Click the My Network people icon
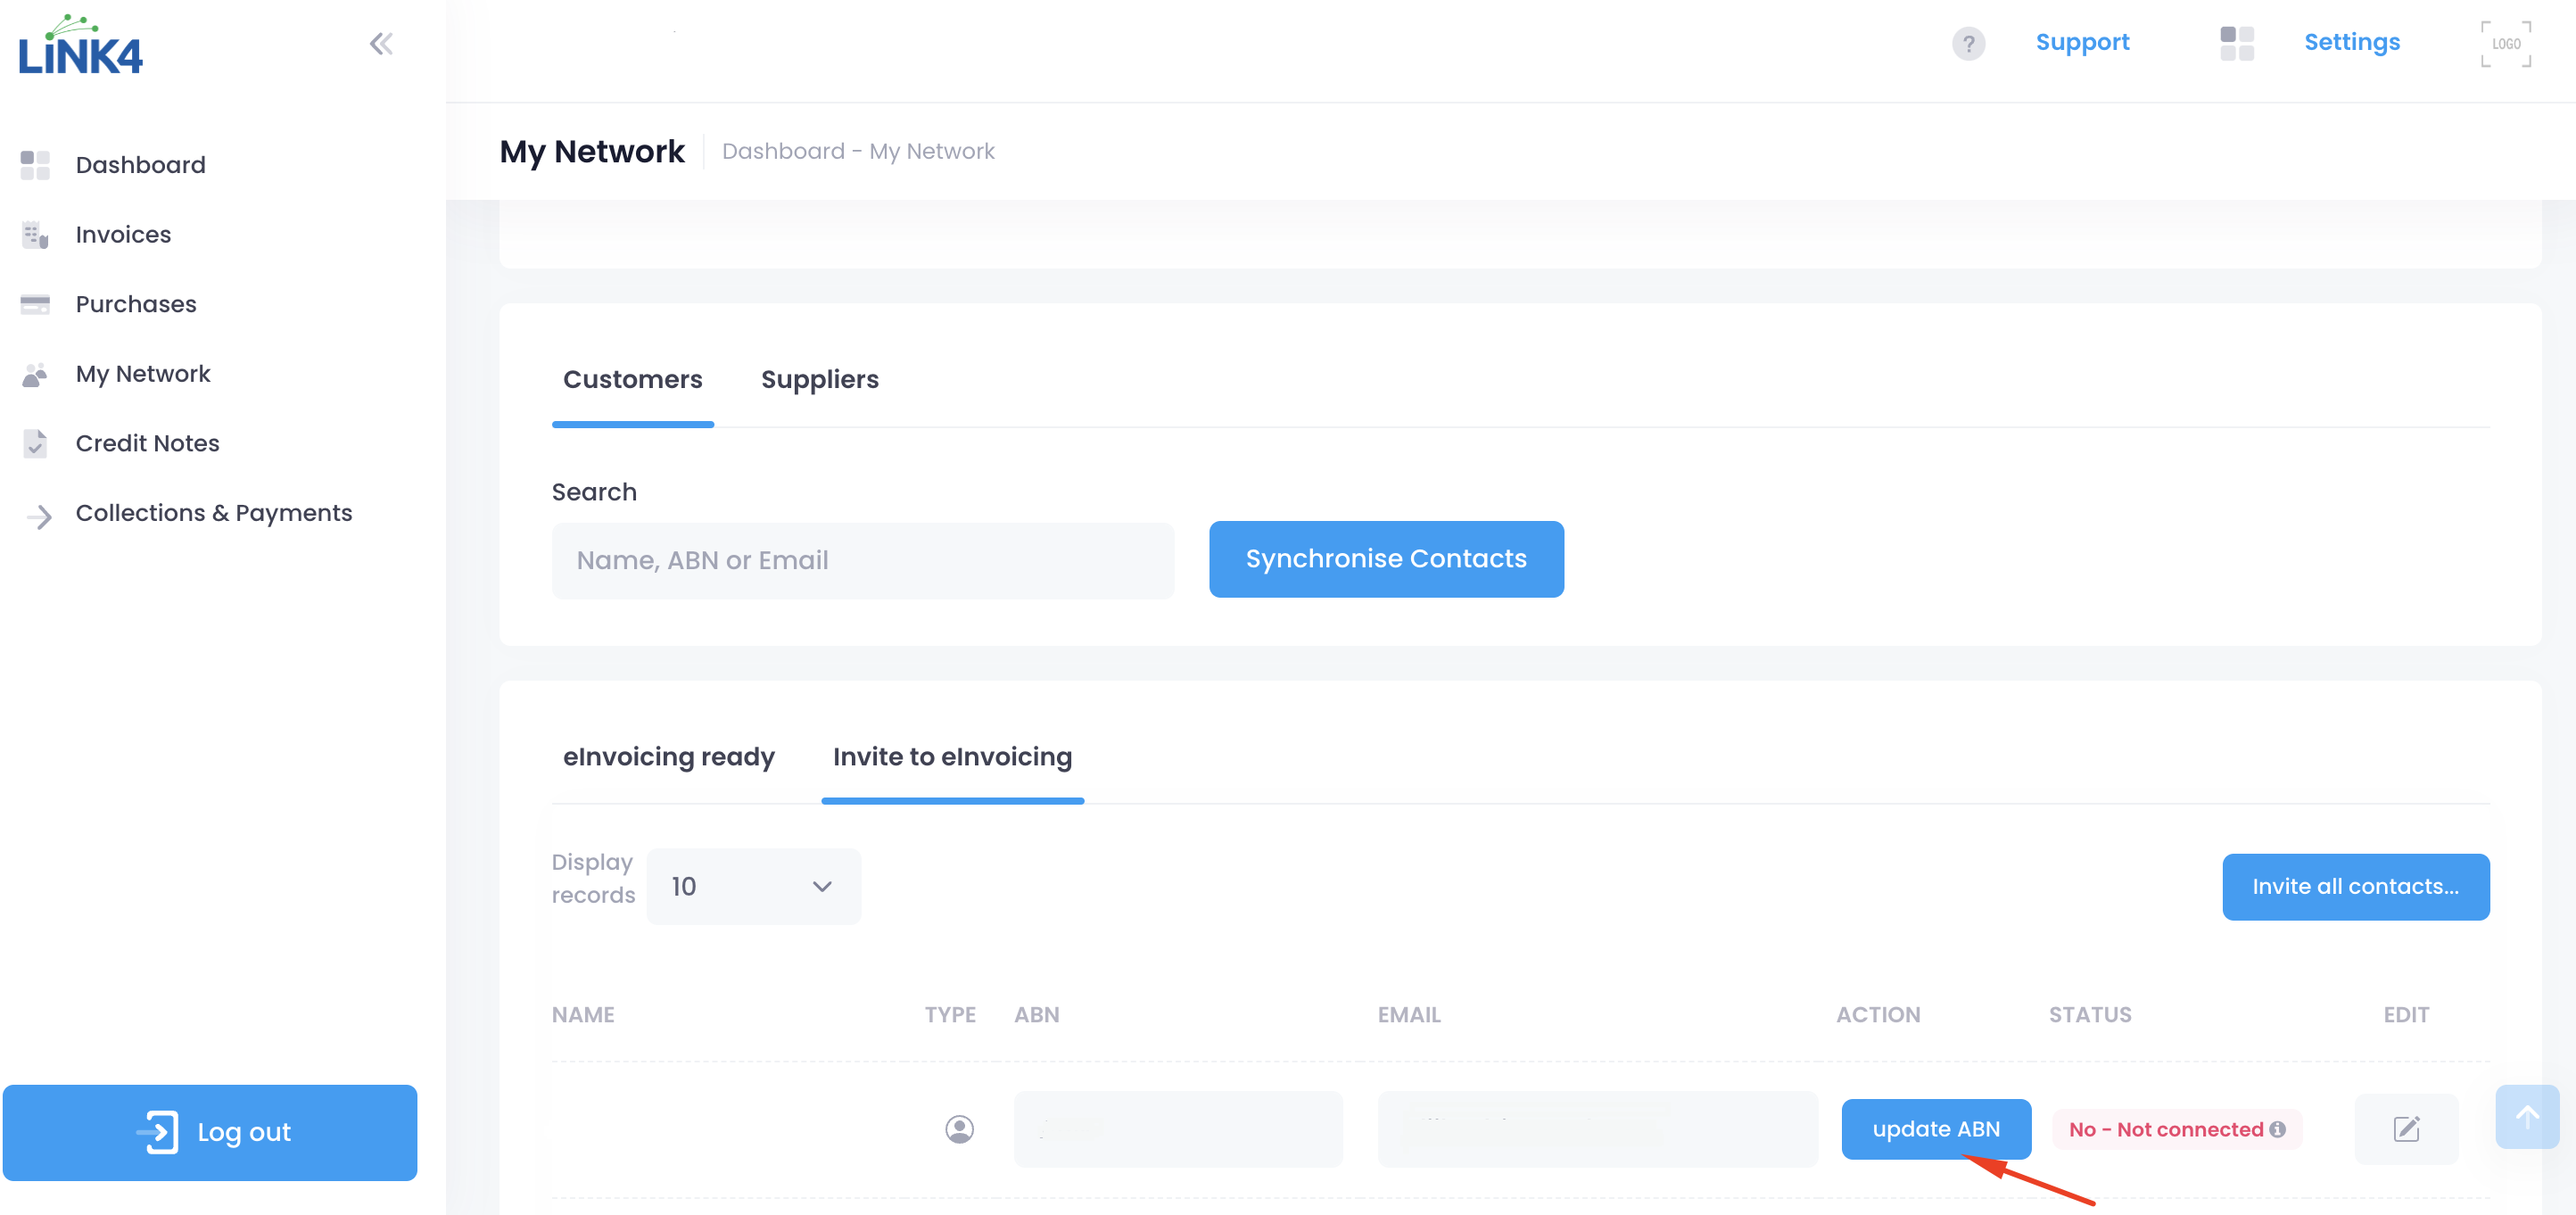The image size is (2576, 1215). pos(35,374)
